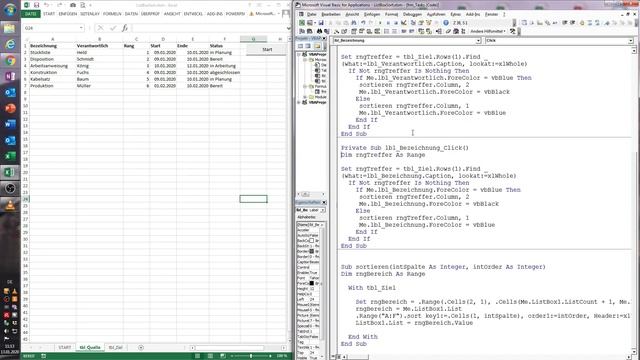Click code window vertical scrollbar

pyautogui.click(x=634, y=200)
